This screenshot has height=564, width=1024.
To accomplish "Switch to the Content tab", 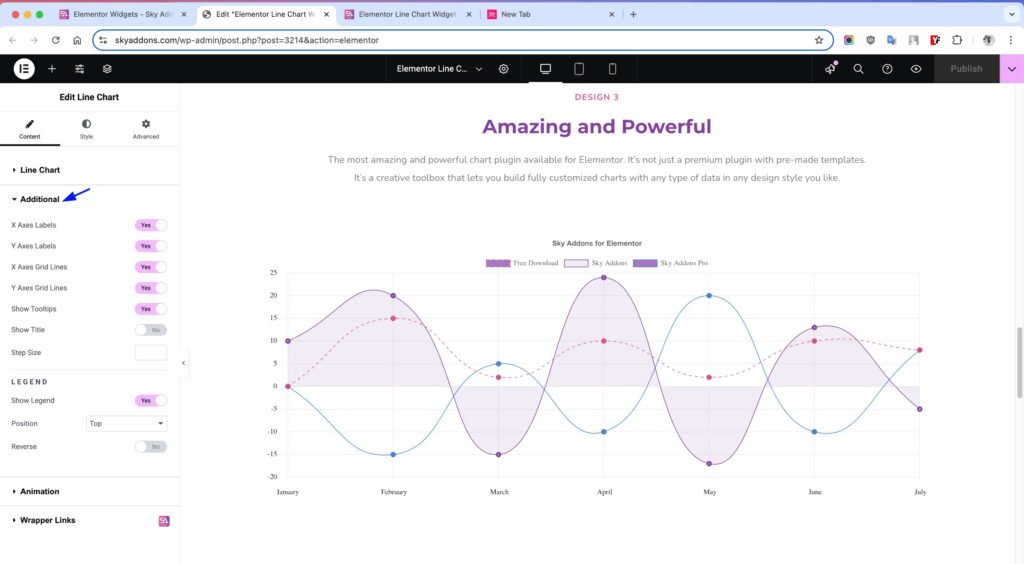I will pos(29,129).
